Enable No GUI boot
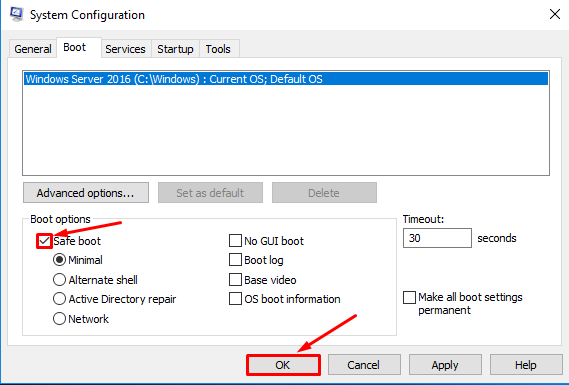Viewport: 569px width, 385px height. [235, 241]
